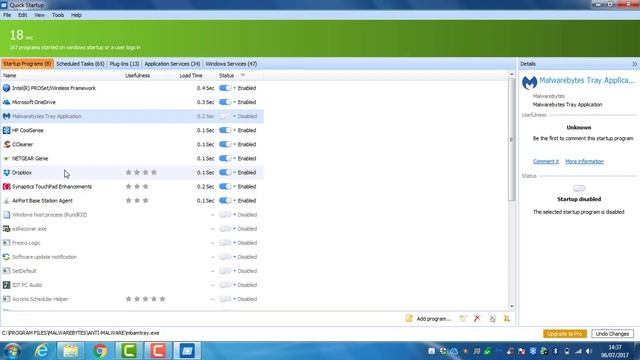The image size is (640, 360).
Task: Open File Explorer folder on the taskbar
Action: [71, 351]
